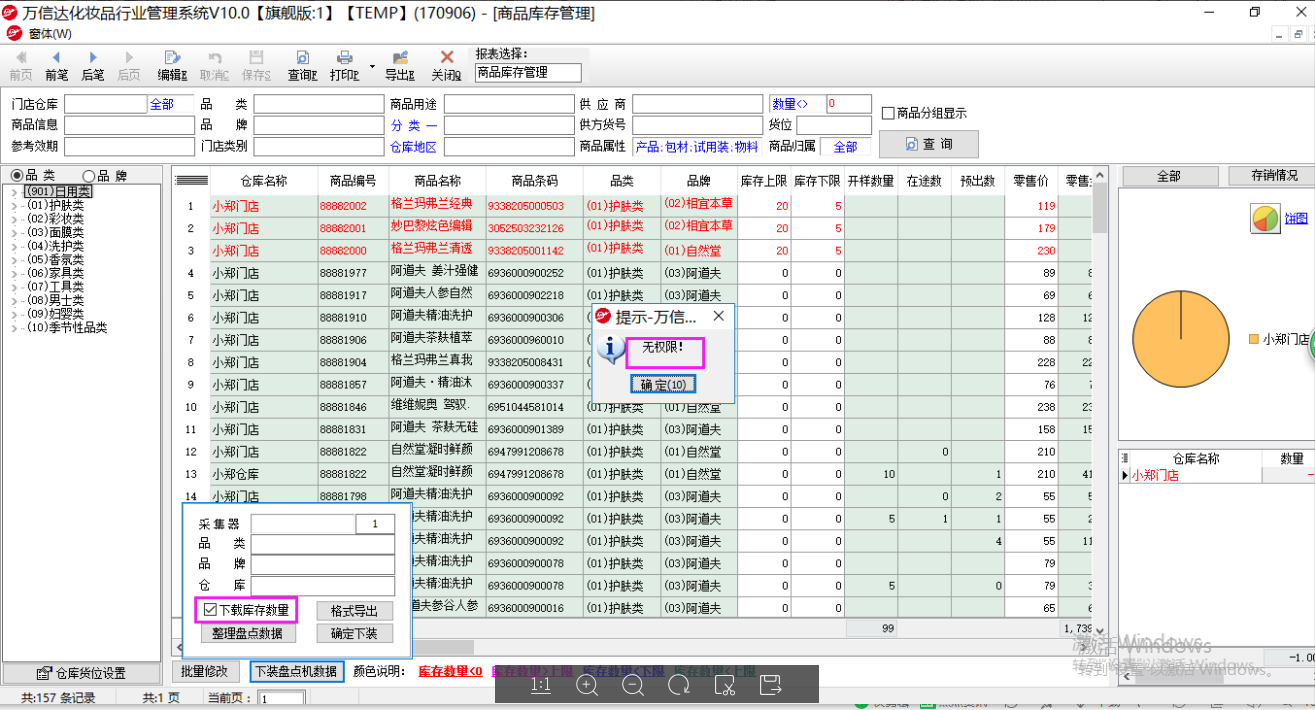Close the 提示 dialog with its X
Screen dimensions: 1315x710
718,316
